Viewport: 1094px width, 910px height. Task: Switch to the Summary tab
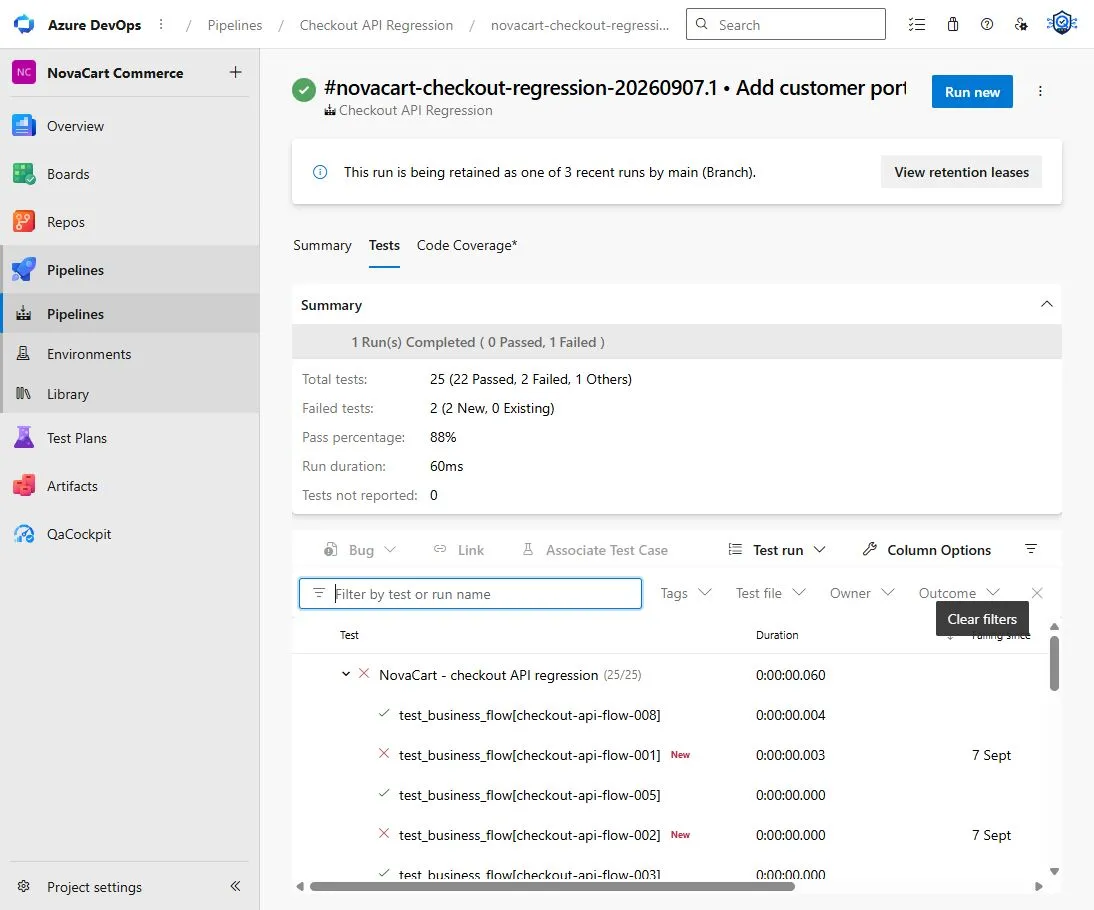tap(322, 246)
